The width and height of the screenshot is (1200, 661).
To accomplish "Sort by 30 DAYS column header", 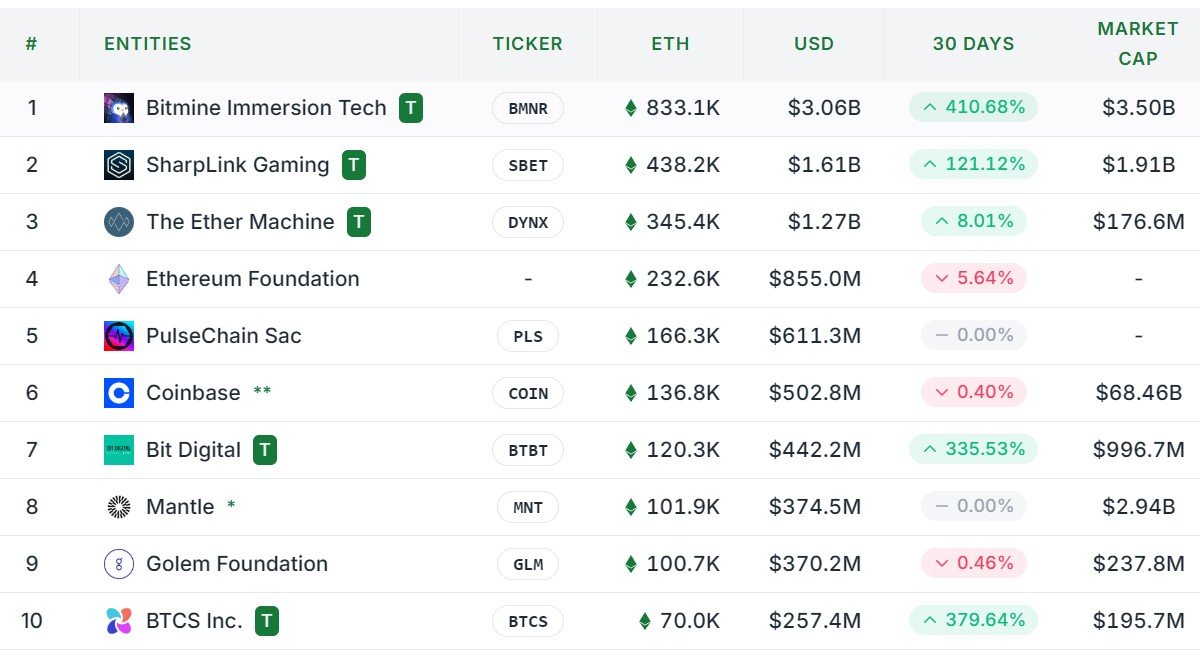I will [973, 44].
